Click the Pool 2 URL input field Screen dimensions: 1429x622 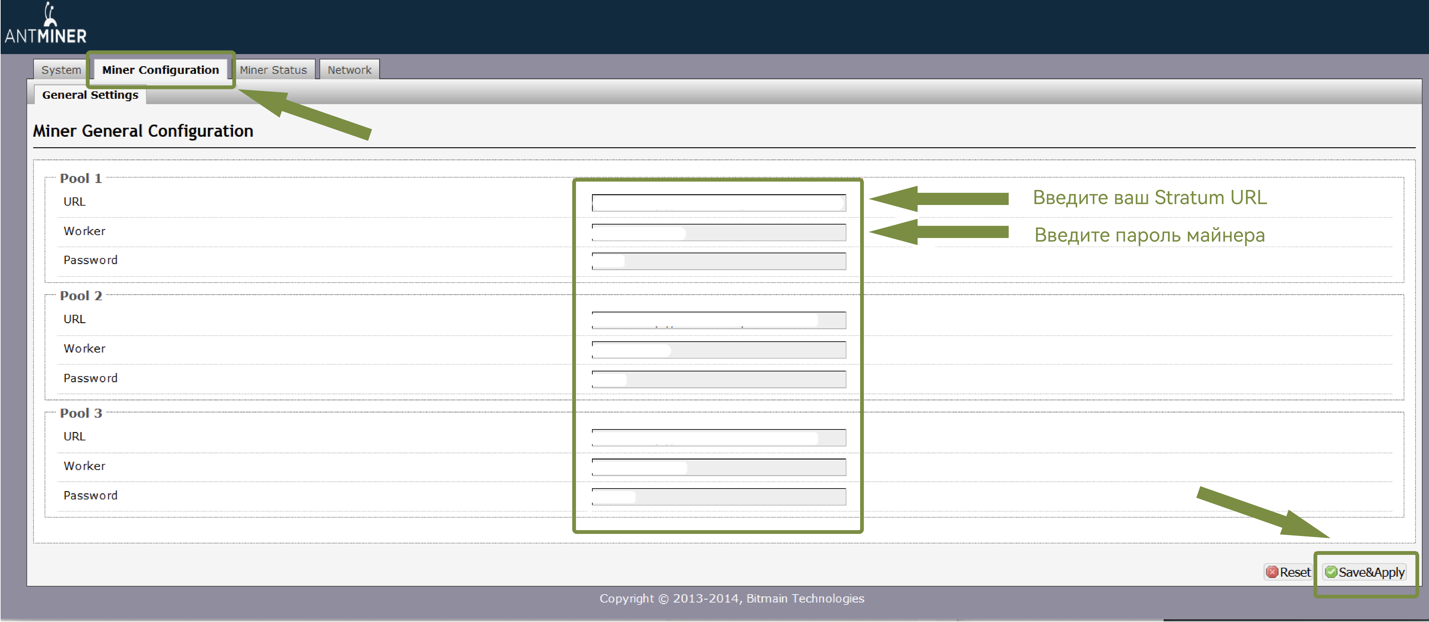719,320
